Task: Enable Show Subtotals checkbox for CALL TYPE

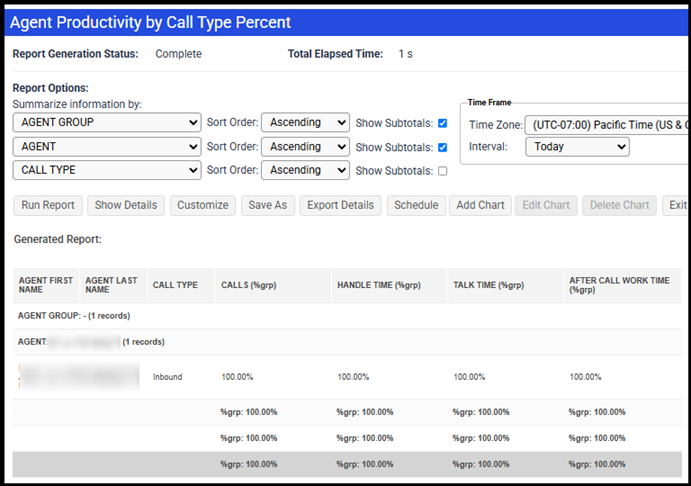Action: [x=442, y=171]
